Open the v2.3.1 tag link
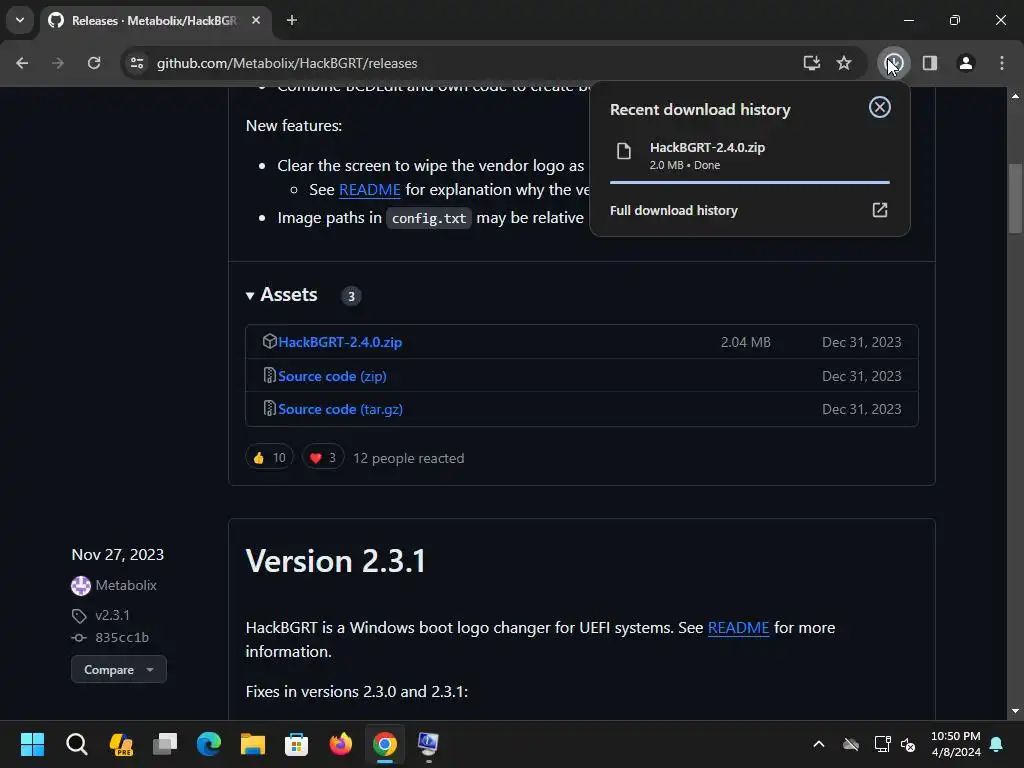 [x=112, y=615]
